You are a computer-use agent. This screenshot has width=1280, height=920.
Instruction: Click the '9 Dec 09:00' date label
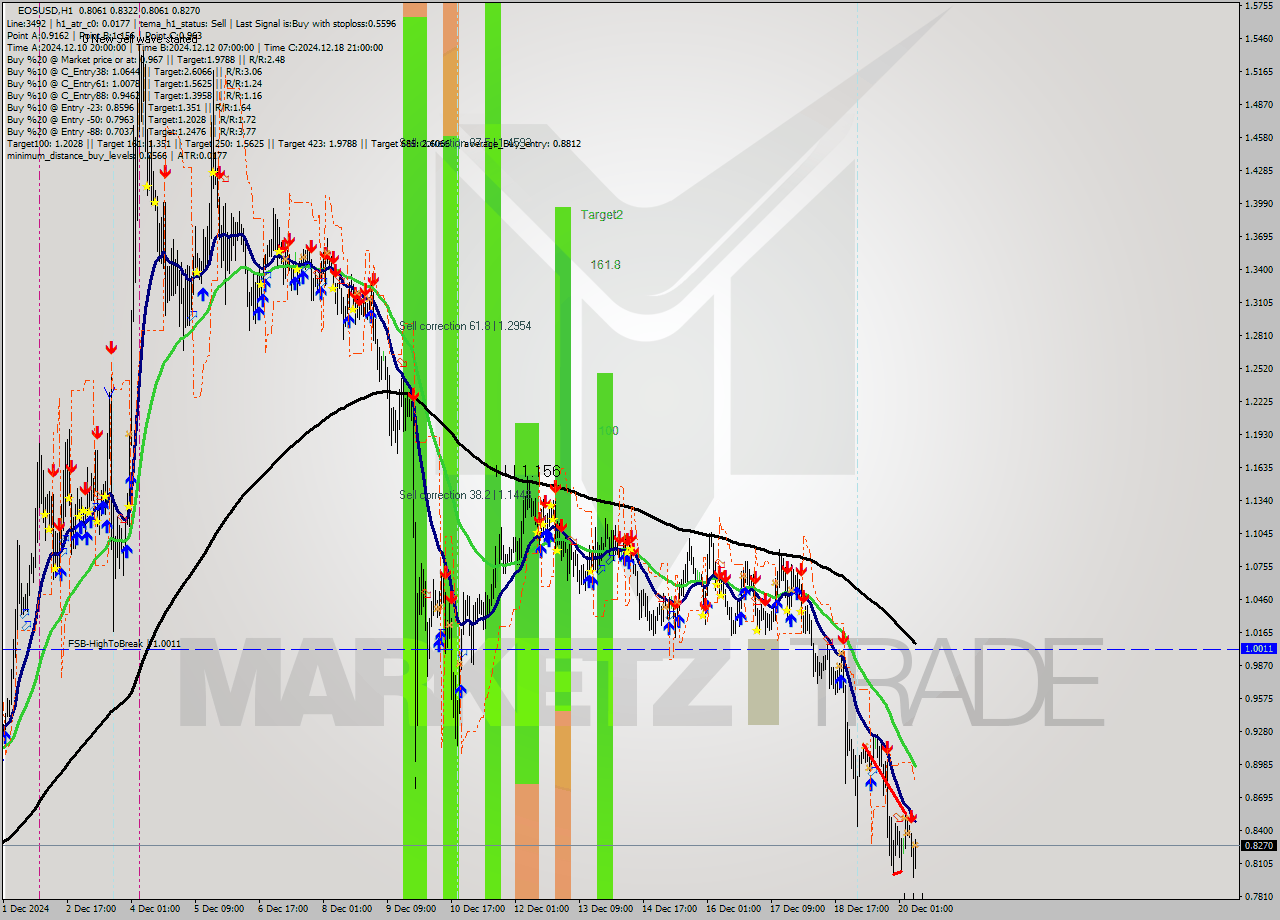coord(410,909)
